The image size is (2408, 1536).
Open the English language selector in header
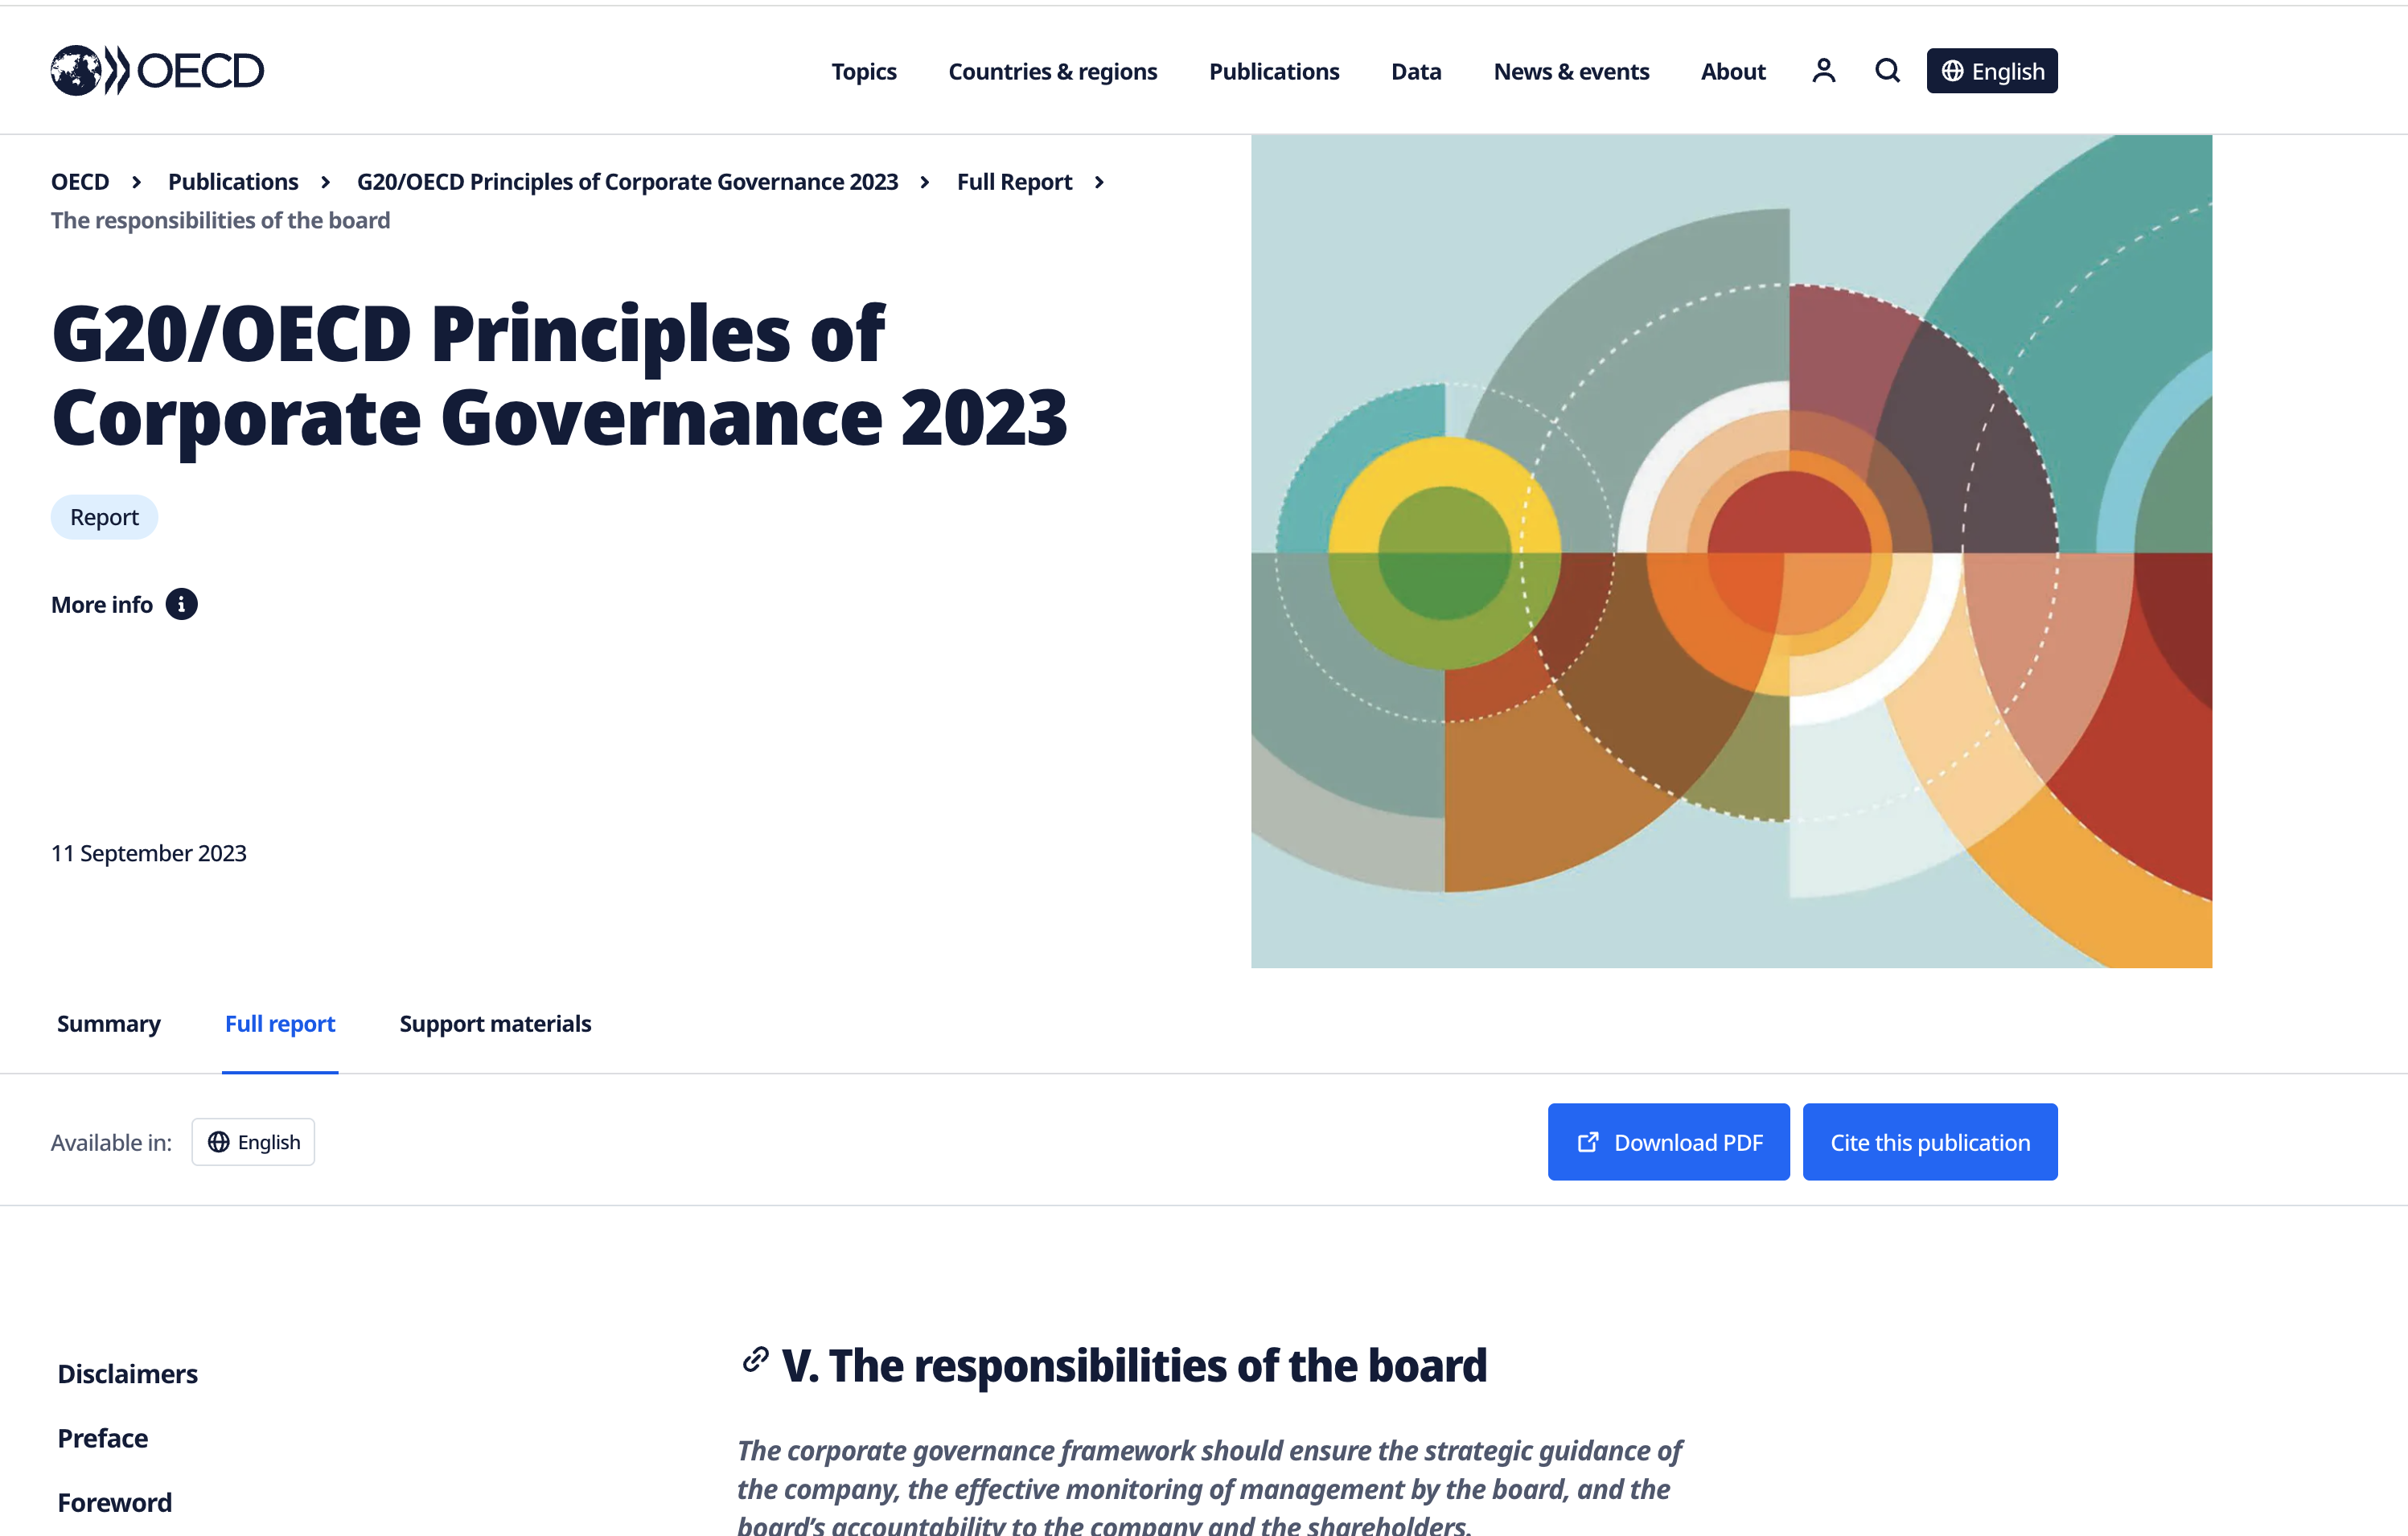tap(1992, 71)
